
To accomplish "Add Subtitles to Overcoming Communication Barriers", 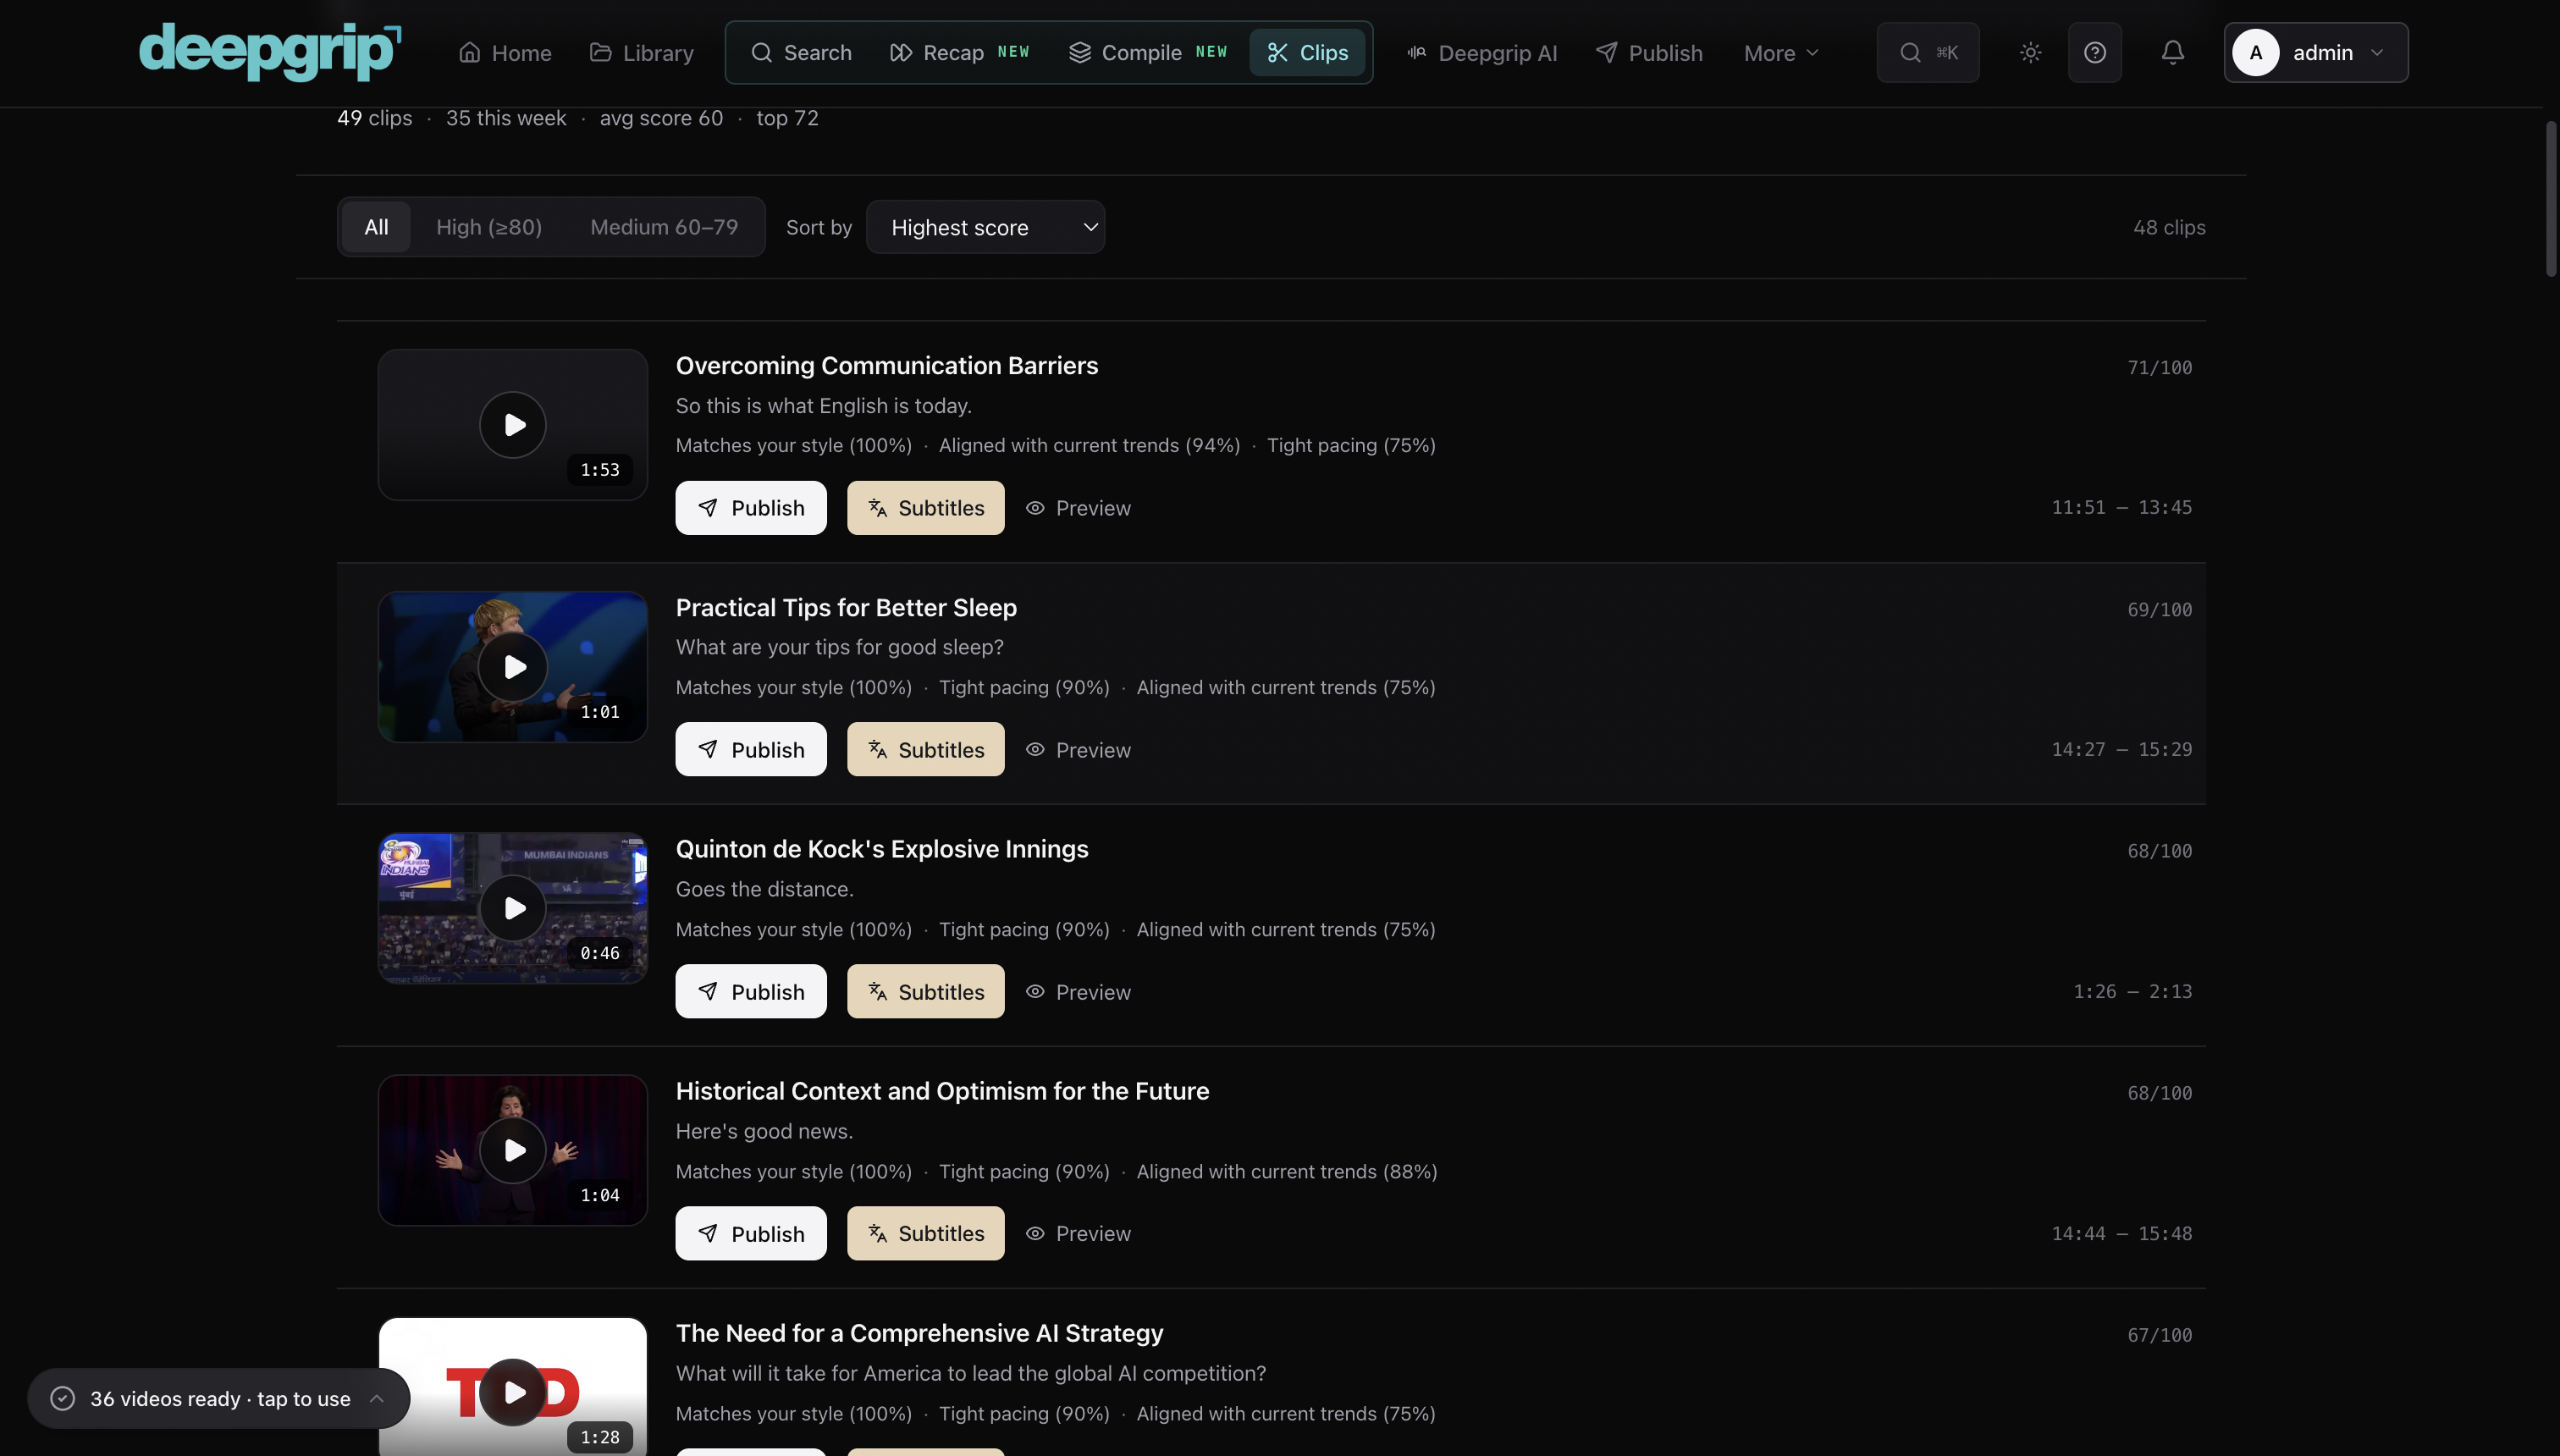I will coord(926,508).
